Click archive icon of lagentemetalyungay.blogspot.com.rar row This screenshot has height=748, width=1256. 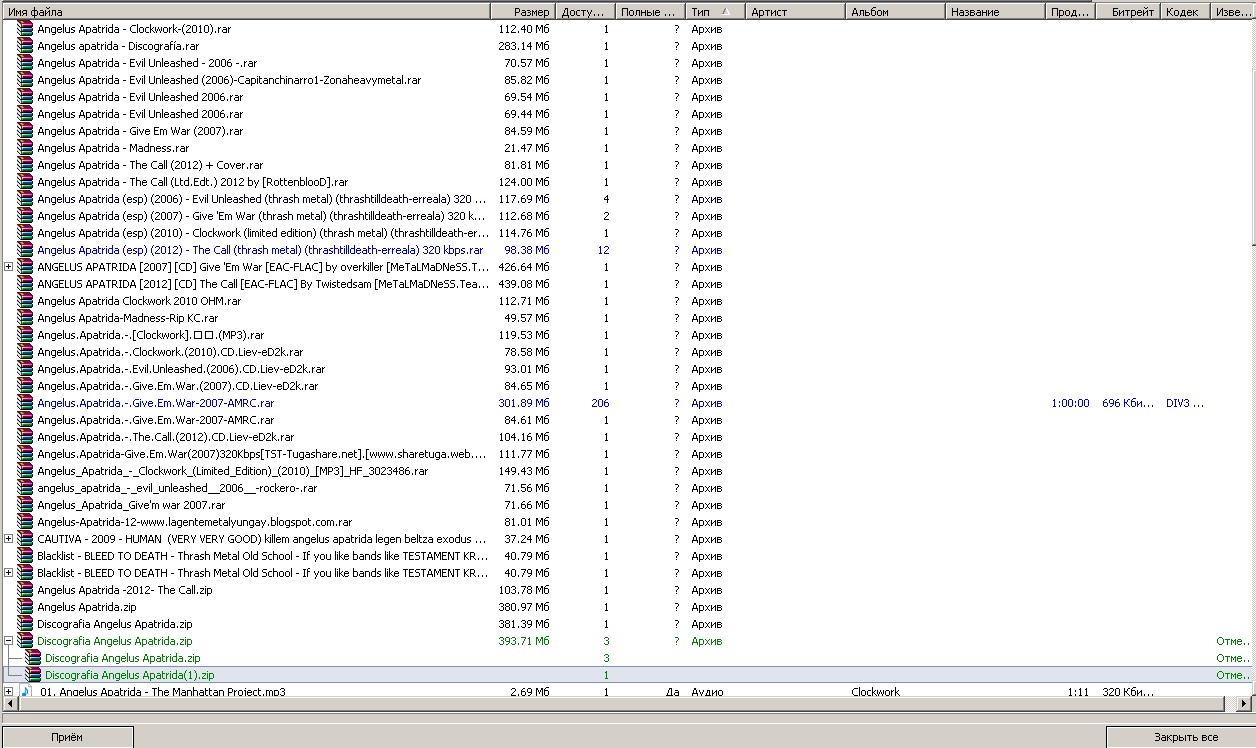(25, 522)
